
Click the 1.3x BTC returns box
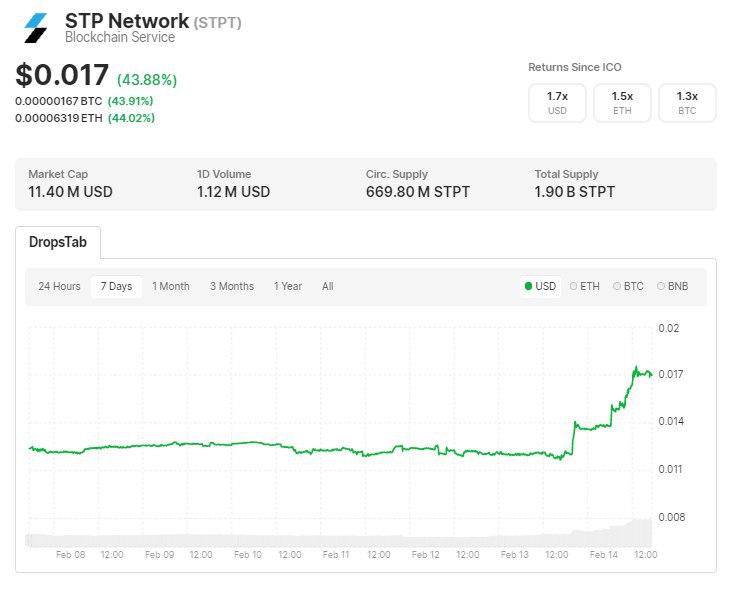(687, 103)
